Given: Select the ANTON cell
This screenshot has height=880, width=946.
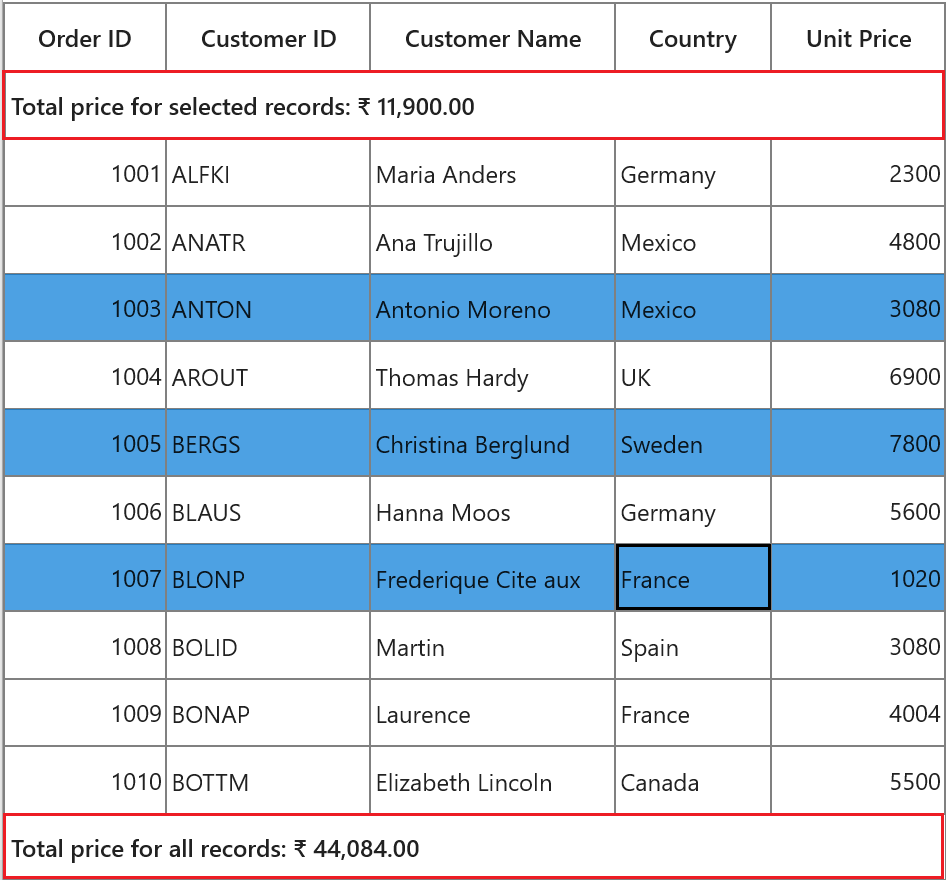Looking at the screenshot, I should tap(268, 308).
